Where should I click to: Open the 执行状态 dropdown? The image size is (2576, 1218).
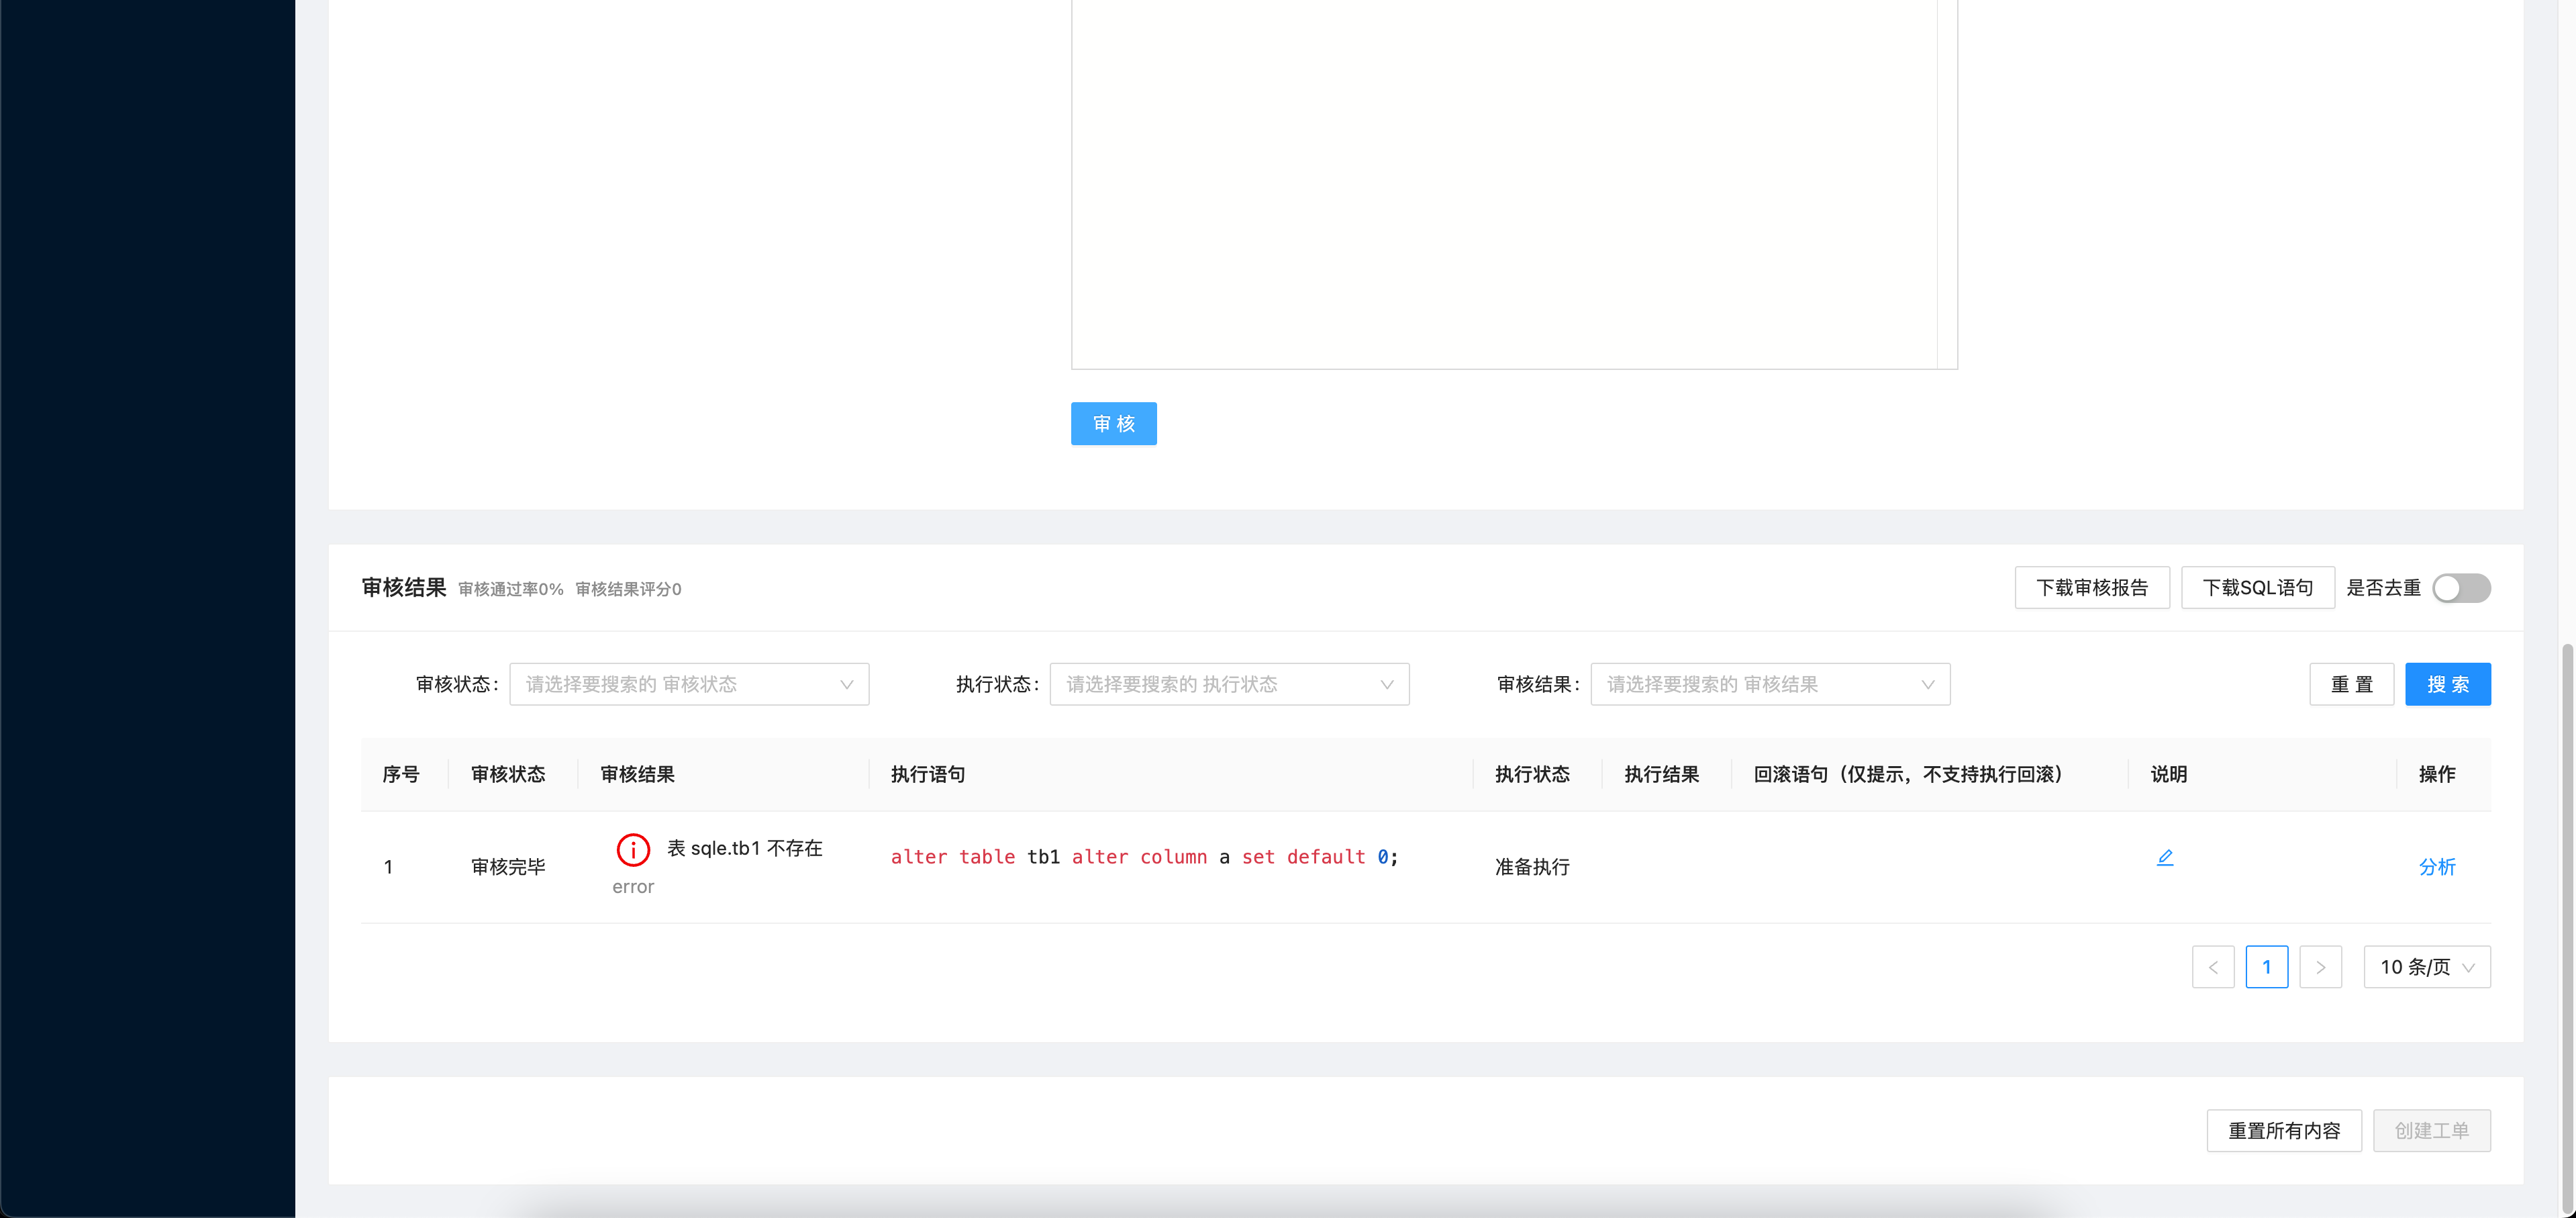1230,684
